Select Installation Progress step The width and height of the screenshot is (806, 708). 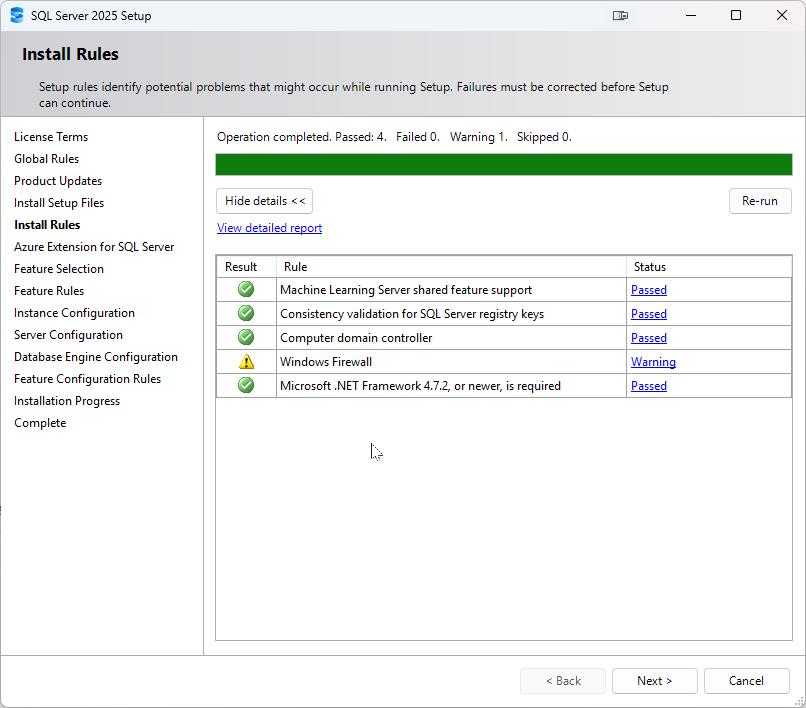tap(67, 401)
